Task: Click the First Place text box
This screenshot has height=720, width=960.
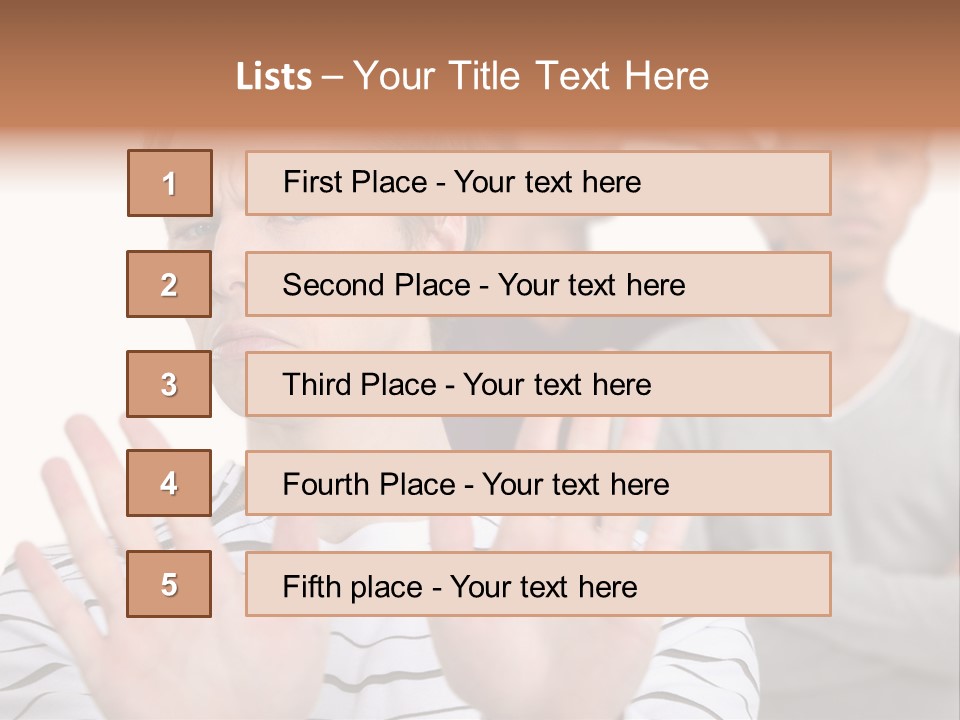Action: (x=538, y=183)
